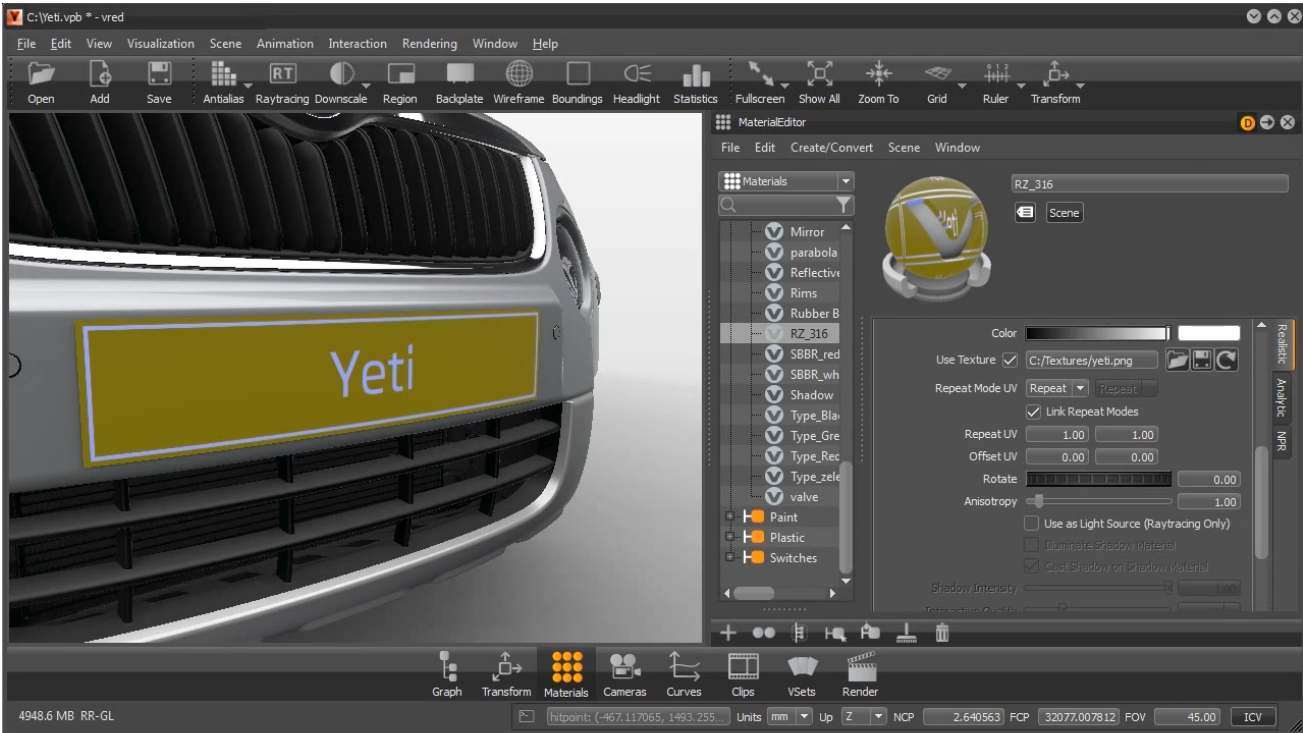Screen dimensions: 1303x733
Task: Click the Save toolbar icon
Action: [159, 75]
